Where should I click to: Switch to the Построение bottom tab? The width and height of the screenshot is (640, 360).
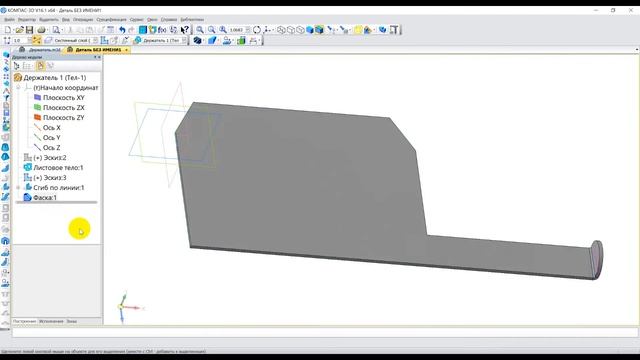(x=24, y=322)
